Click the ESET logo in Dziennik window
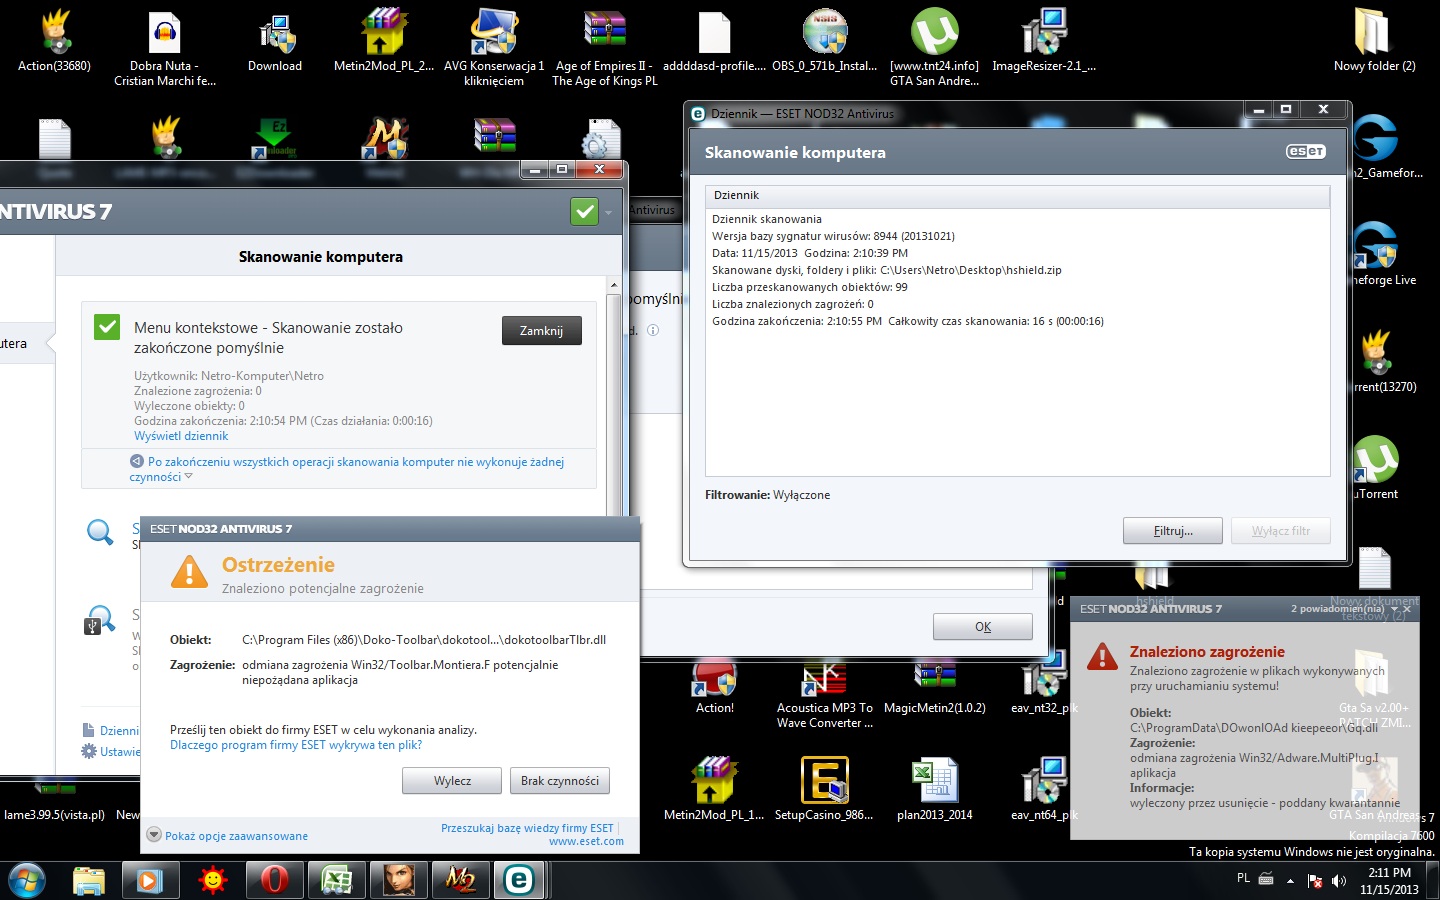Image resolution: width=1440 pixels, height=900 pixels. click(1305, 152)
